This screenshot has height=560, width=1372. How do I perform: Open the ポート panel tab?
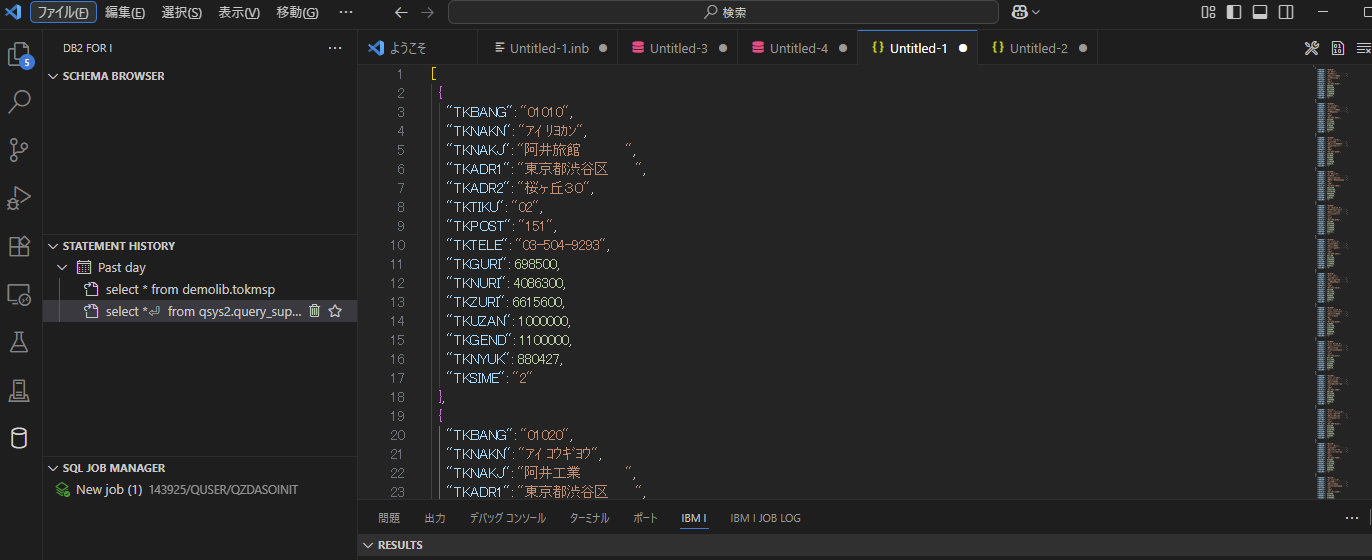(x=645, y=518)
